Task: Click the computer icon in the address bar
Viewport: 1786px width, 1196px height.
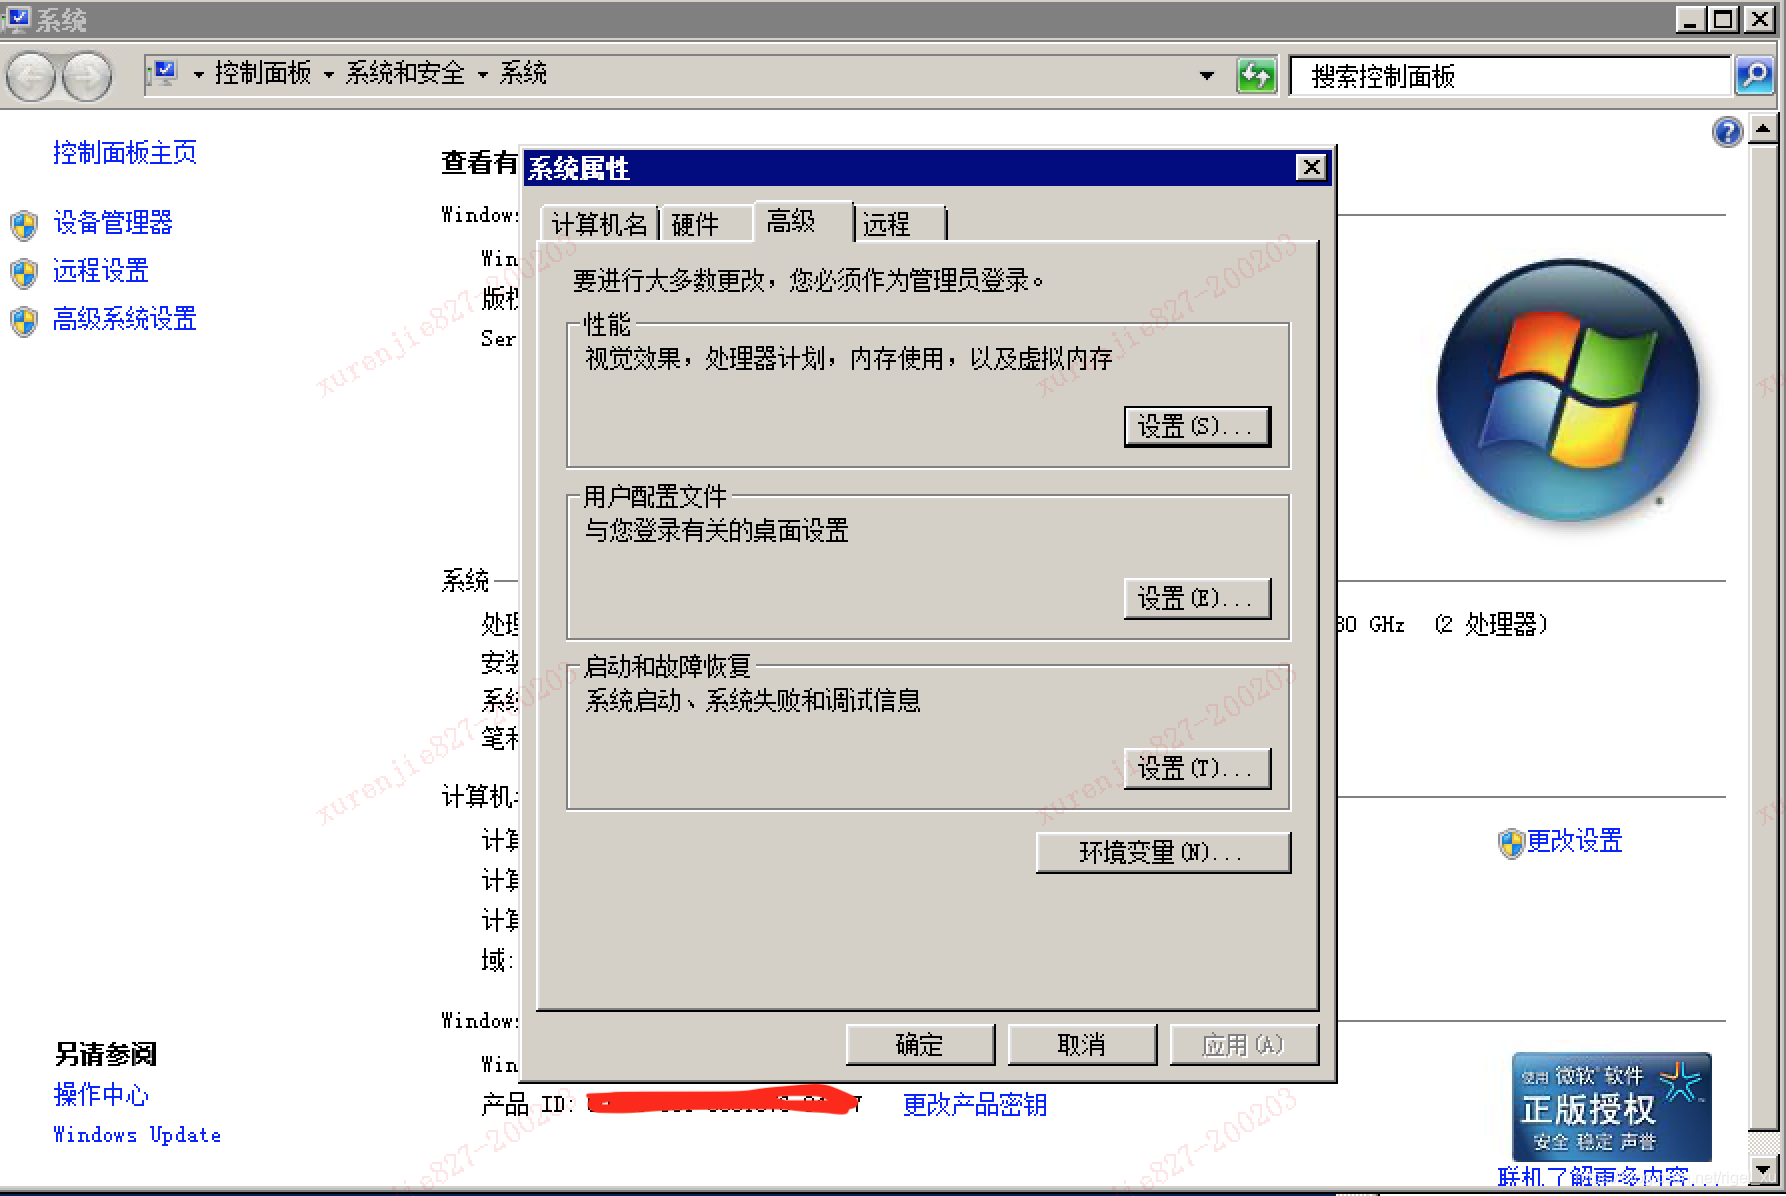Action: click(x=163, y=73)
